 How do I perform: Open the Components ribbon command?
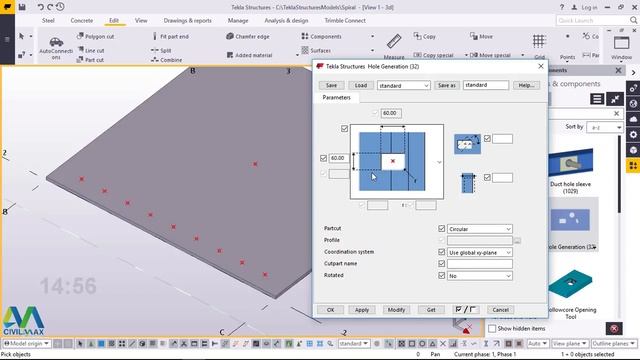pyautogui.click(x=321, y=36)
